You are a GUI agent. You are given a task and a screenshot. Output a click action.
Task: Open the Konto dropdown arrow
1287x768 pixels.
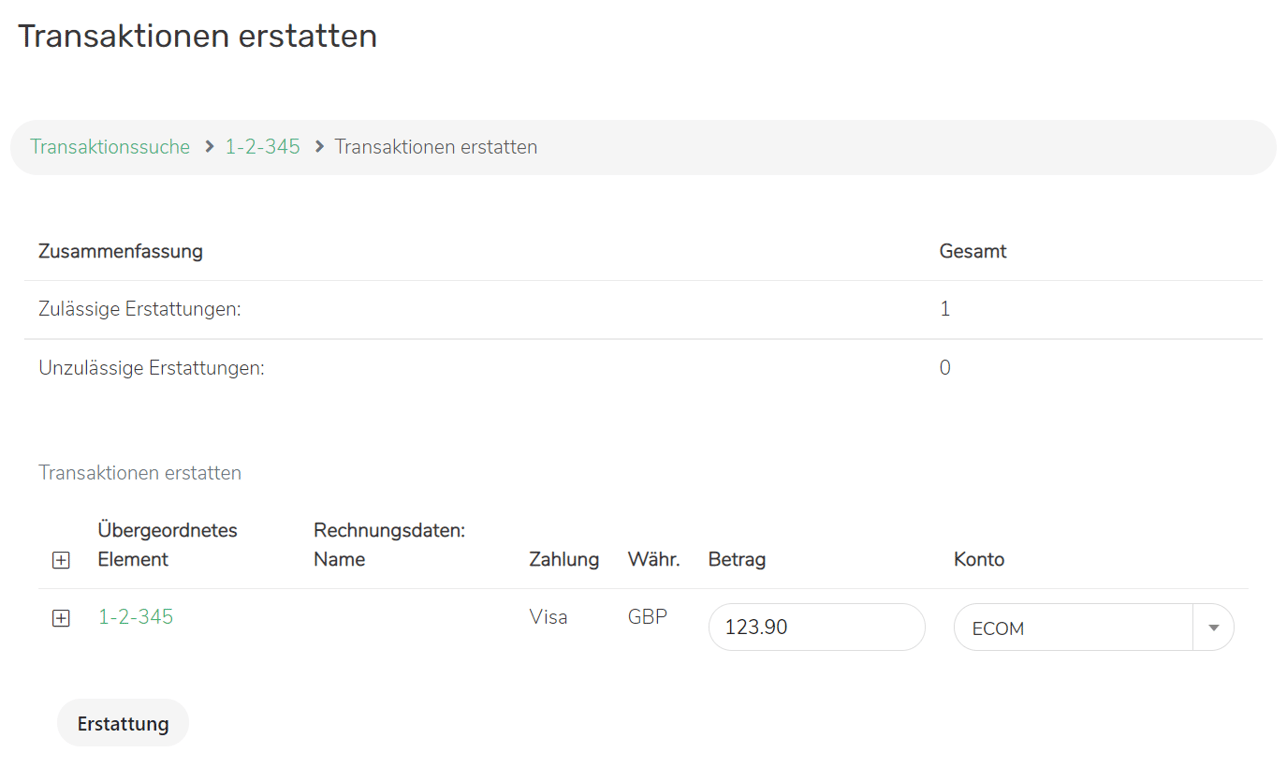[x=1213, y=628]
